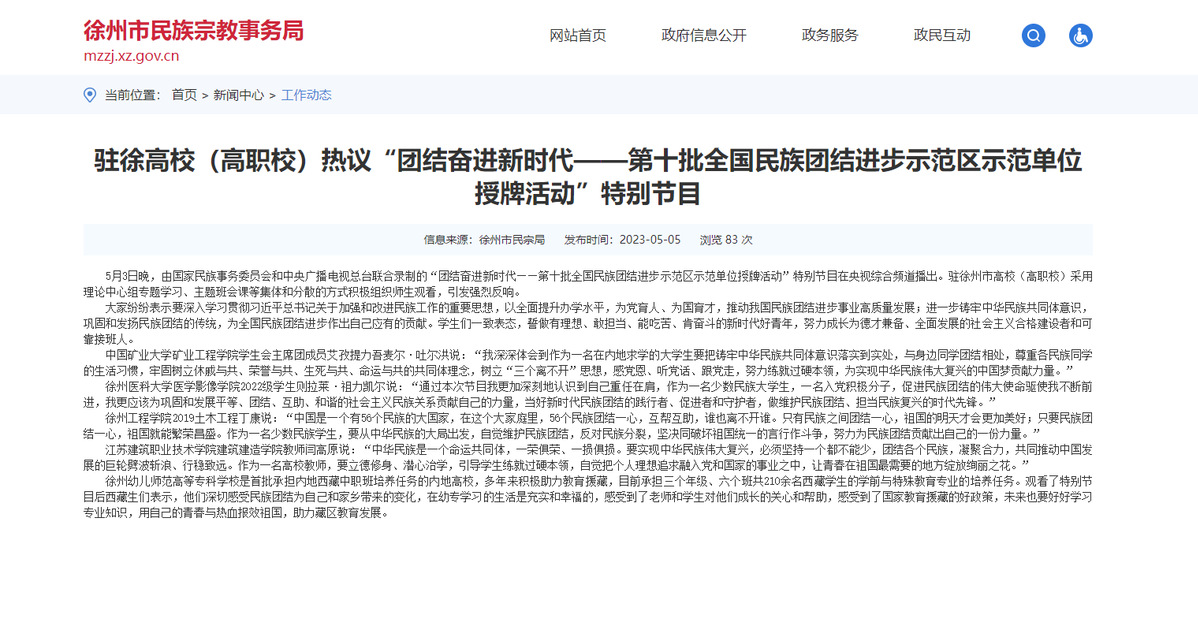The width and height of the screenshot is (1198, 641).
Task: Select the 政务服务 menu item
Action: pos(829,35)
